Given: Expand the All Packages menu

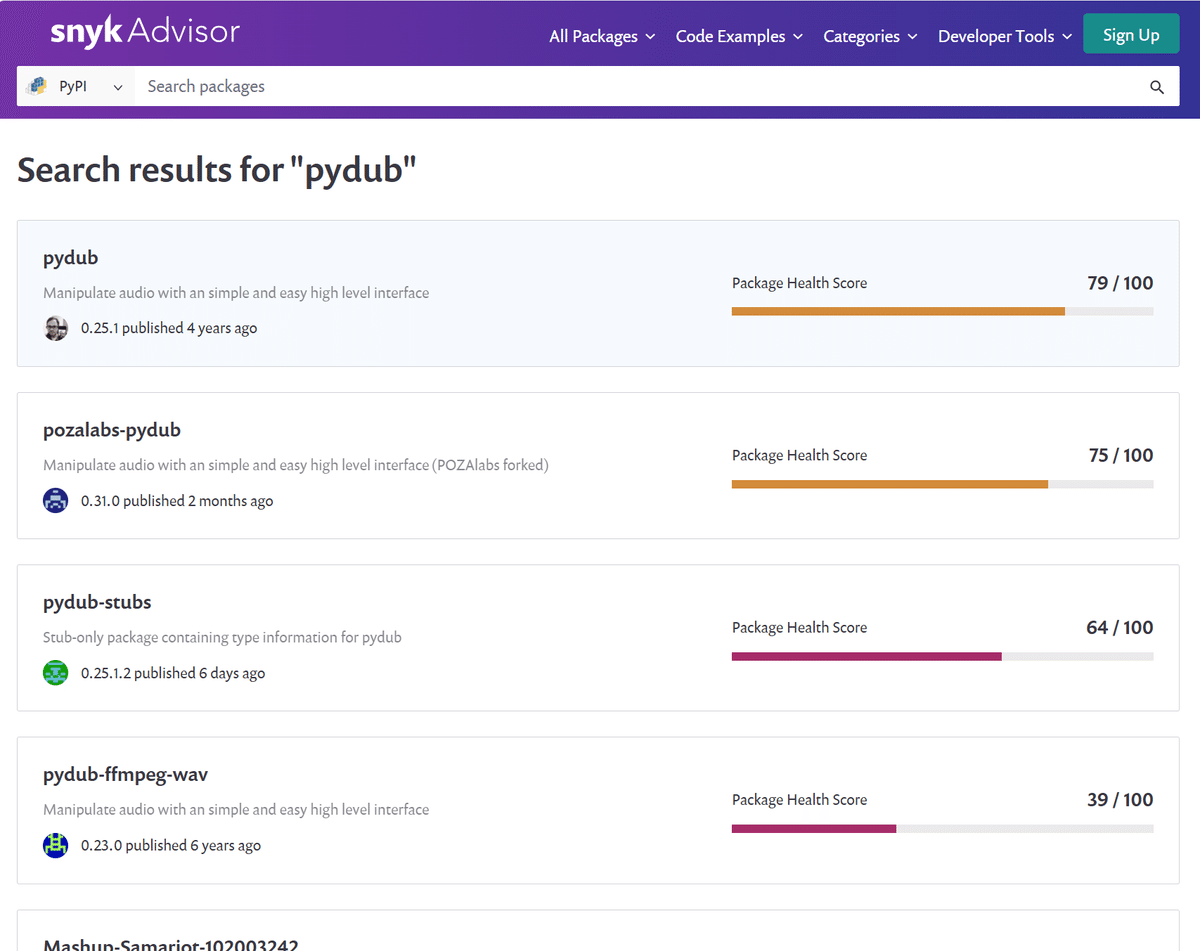Looking at the screenshot, I should point(602,36).
